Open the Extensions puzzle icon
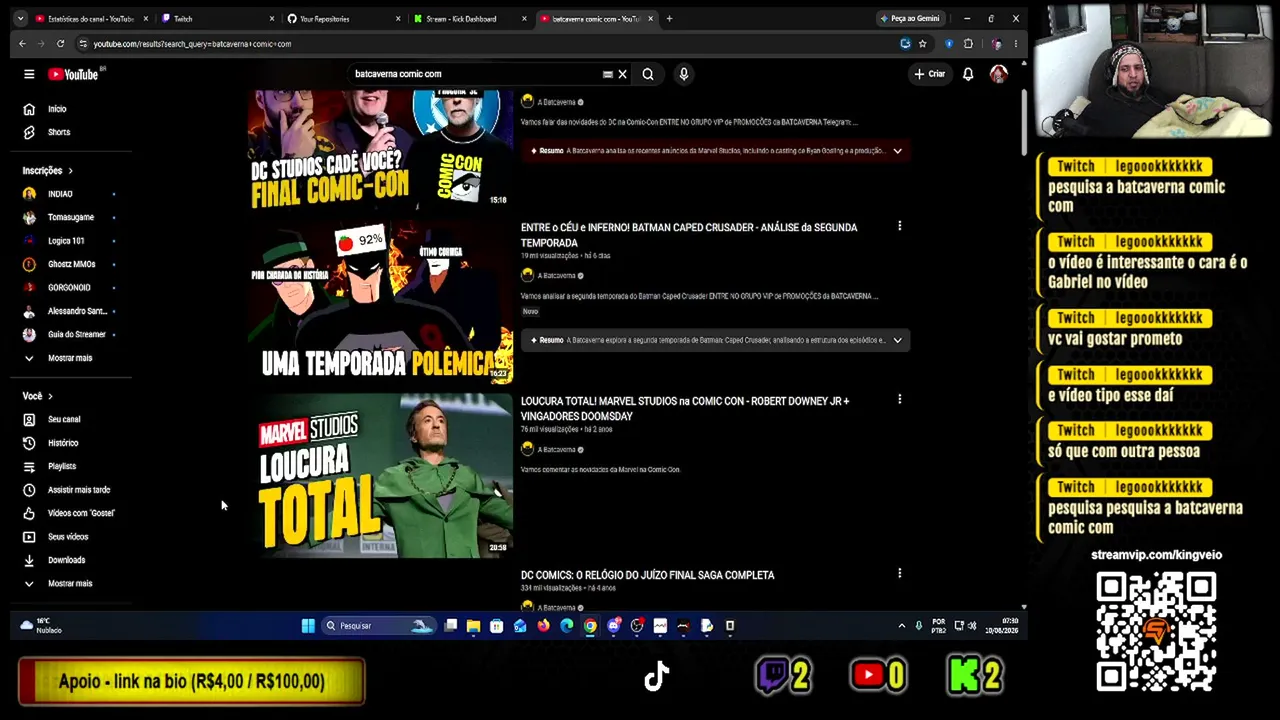 pyautogui.click(x=968, y=44)
